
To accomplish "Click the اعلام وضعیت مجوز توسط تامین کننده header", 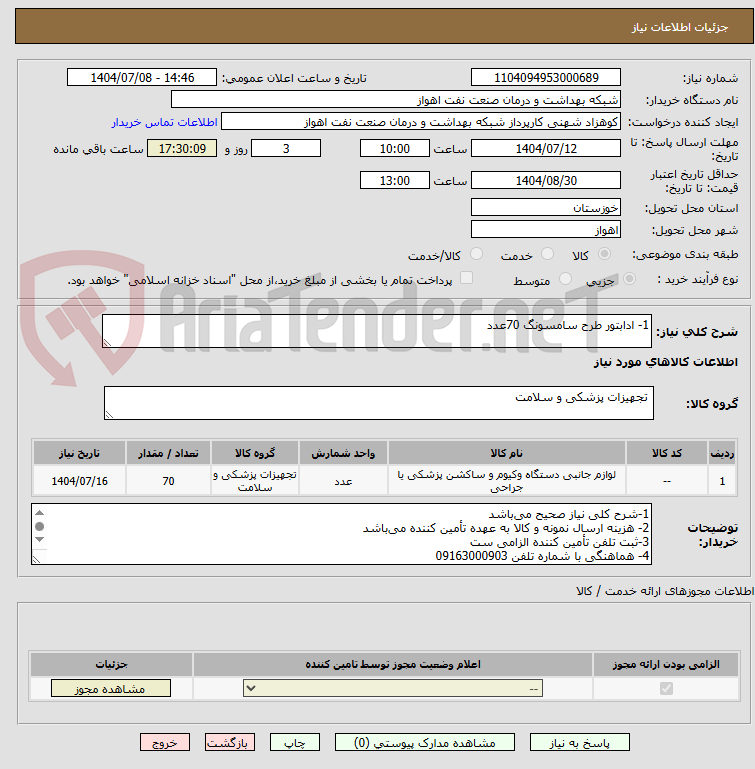I will 393,664.
